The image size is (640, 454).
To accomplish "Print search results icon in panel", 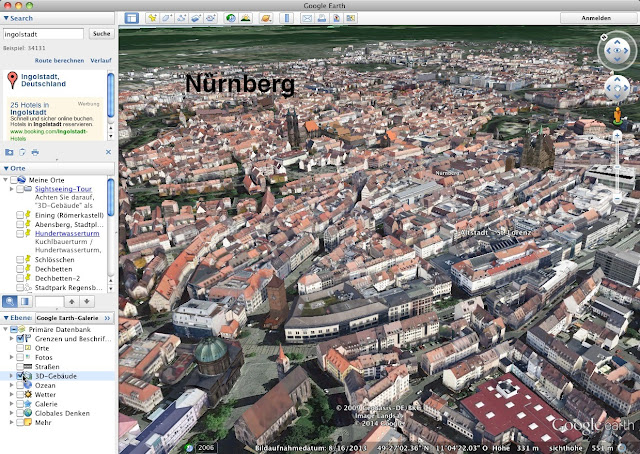I will (36, 152).
